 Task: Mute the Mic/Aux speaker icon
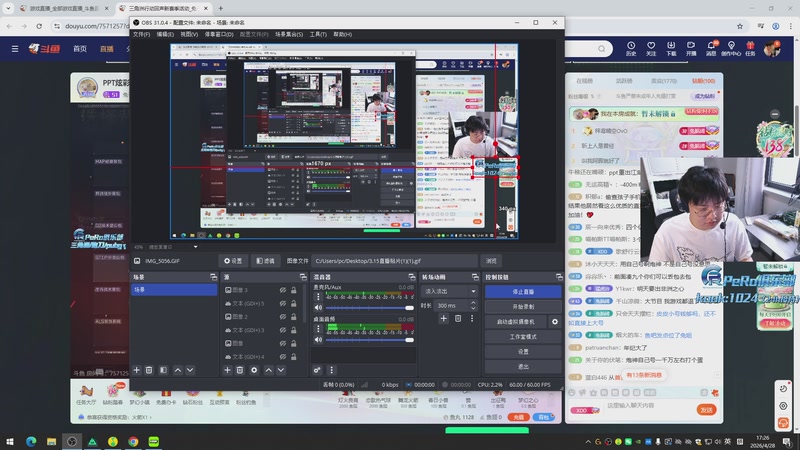[318, 308]
